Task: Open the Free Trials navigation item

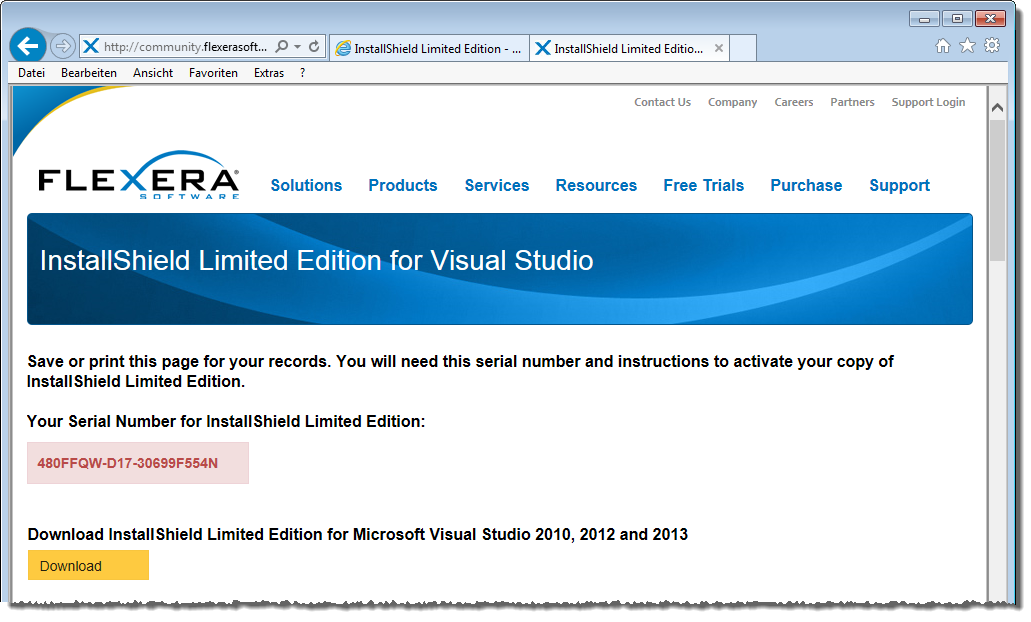Action: pyautogui.click(x=704, y=185)
